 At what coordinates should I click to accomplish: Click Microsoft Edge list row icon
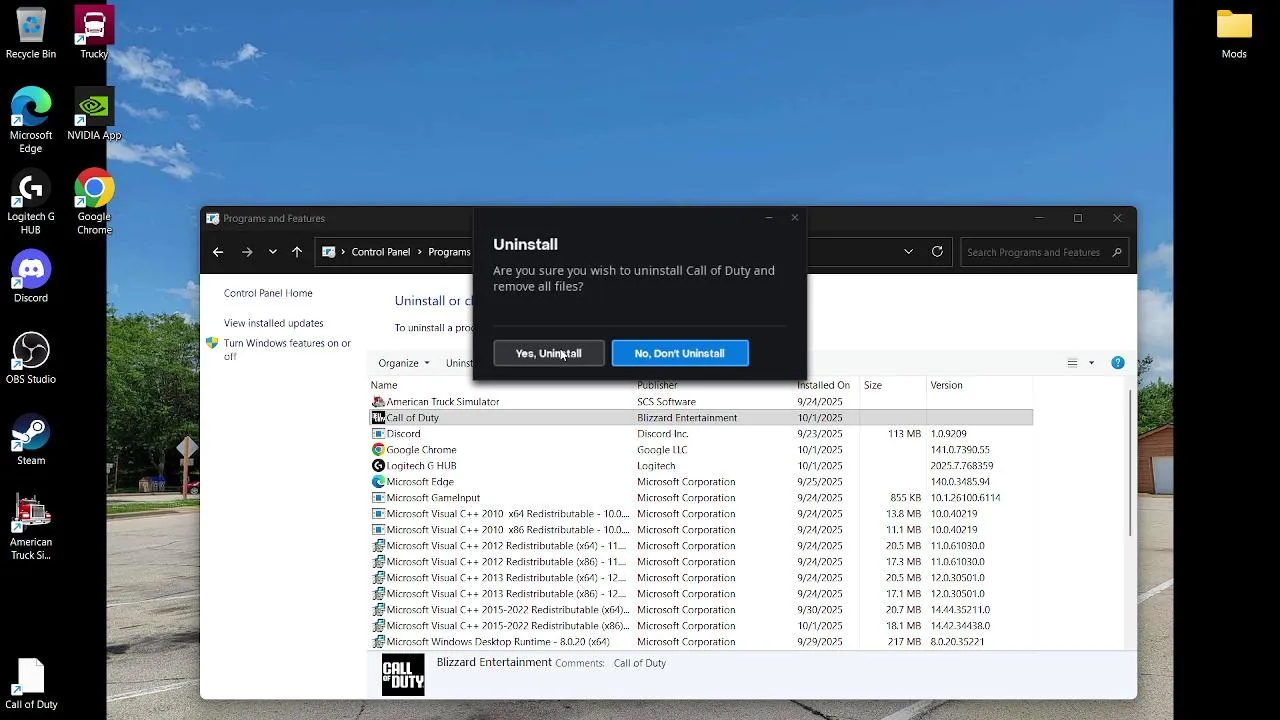coord(378,482)
